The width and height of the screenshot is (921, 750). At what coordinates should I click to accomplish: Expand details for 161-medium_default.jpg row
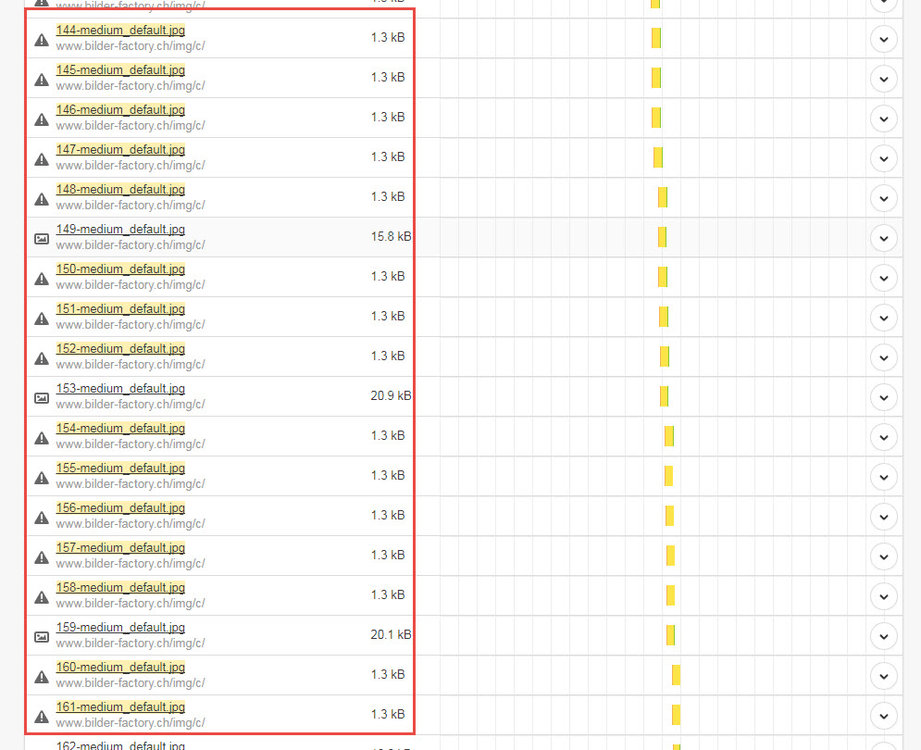pyautogui.click(x=883, y=716)
